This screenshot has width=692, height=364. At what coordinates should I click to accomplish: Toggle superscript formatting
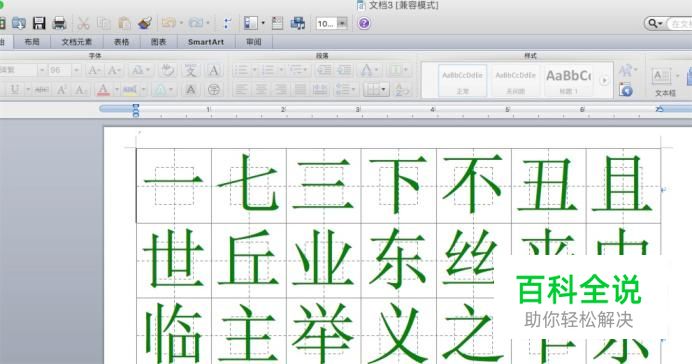(x=61, y=90)
